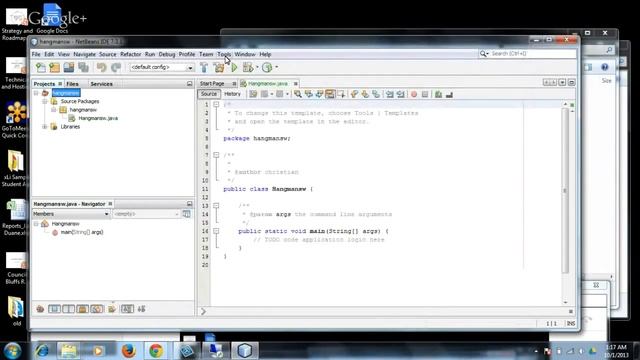Click the Comment icon in editor toolbar
The image size is (640, 360).
[438, 94]
